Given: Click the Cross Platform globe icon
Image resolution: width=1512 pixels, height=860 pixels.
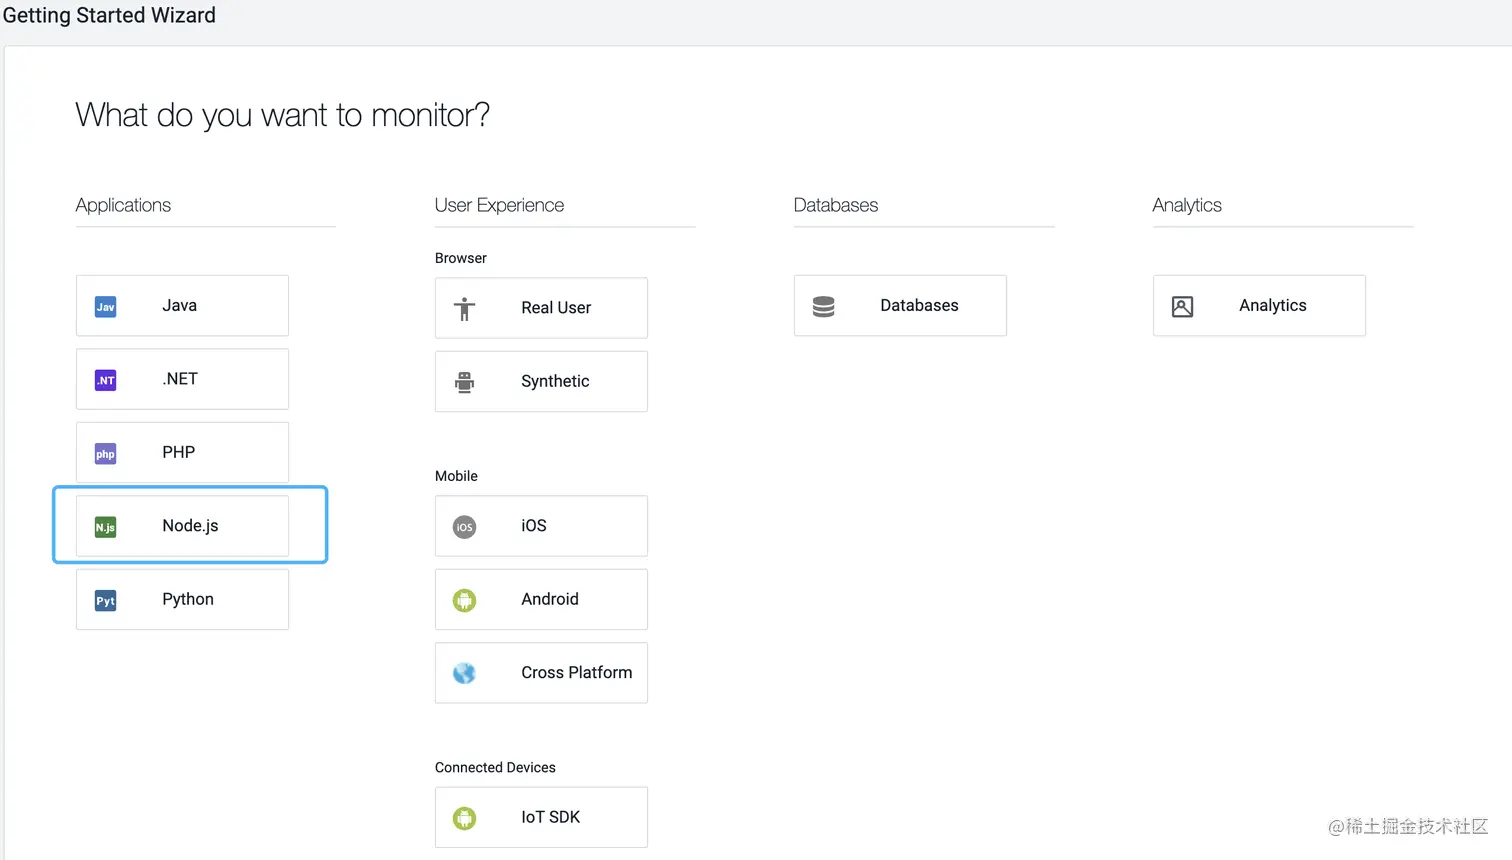Looking at the screenshot, I should pyautogui.click(x=464, y=673).
